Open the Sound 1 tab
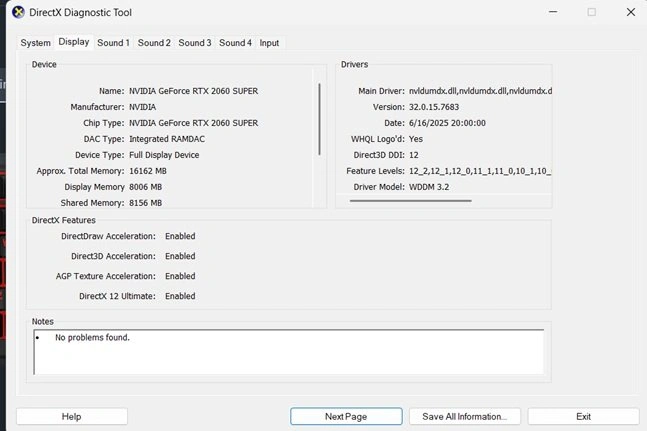The width and height of the screenshot is (647, 431). [113, 43]
